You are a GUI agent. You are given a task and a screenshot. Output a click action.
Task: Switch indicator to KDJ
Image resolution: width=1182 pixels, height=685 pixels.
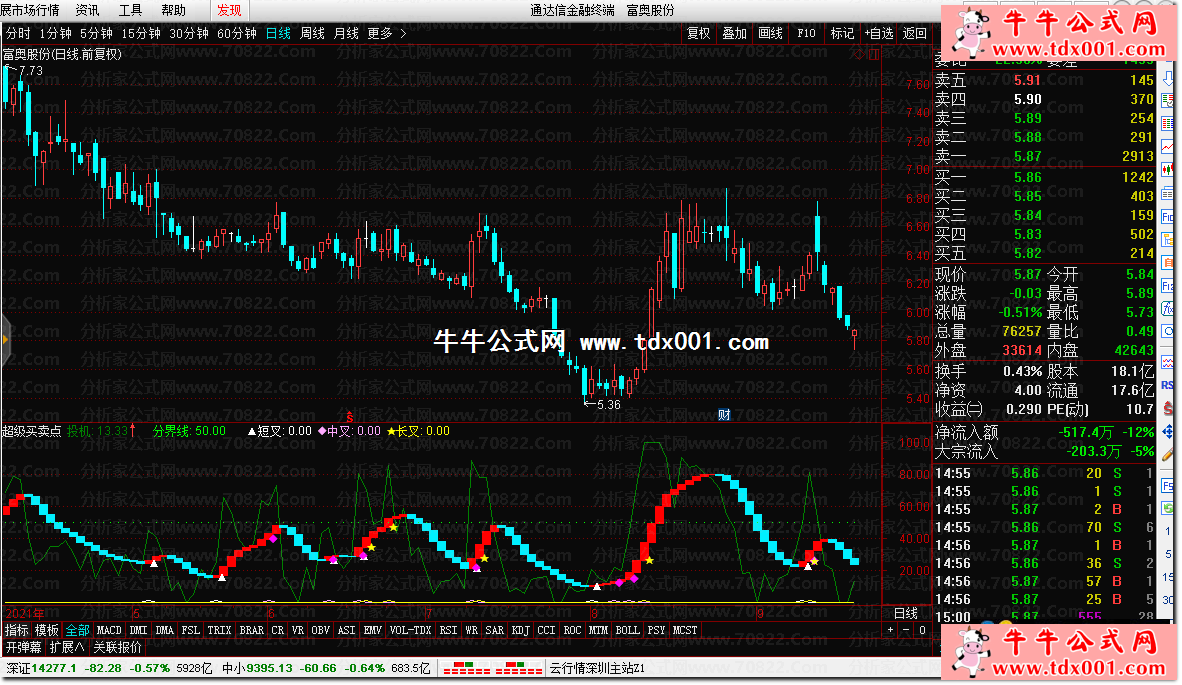point(521,630)
